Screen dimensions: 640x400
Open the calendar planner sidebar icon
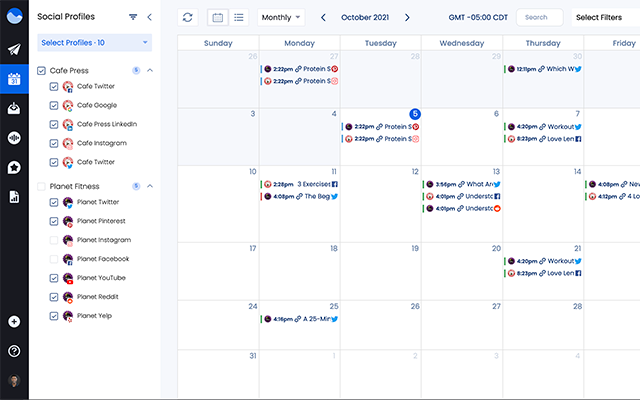pos(14,79)
